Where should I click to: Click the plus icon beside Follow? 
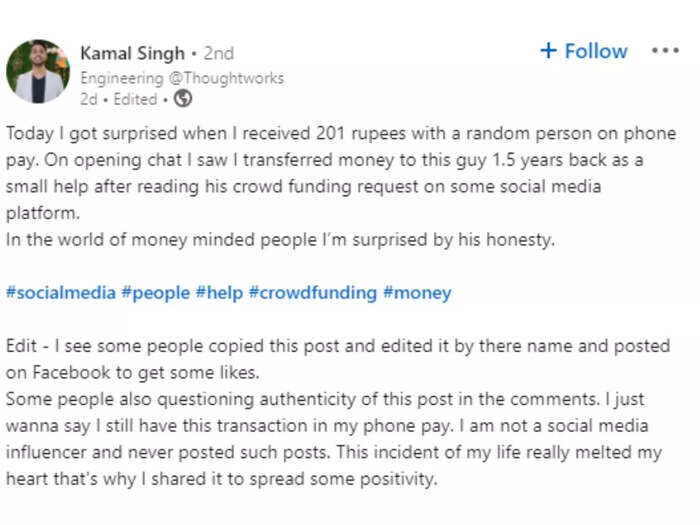(x=548, y=50)
